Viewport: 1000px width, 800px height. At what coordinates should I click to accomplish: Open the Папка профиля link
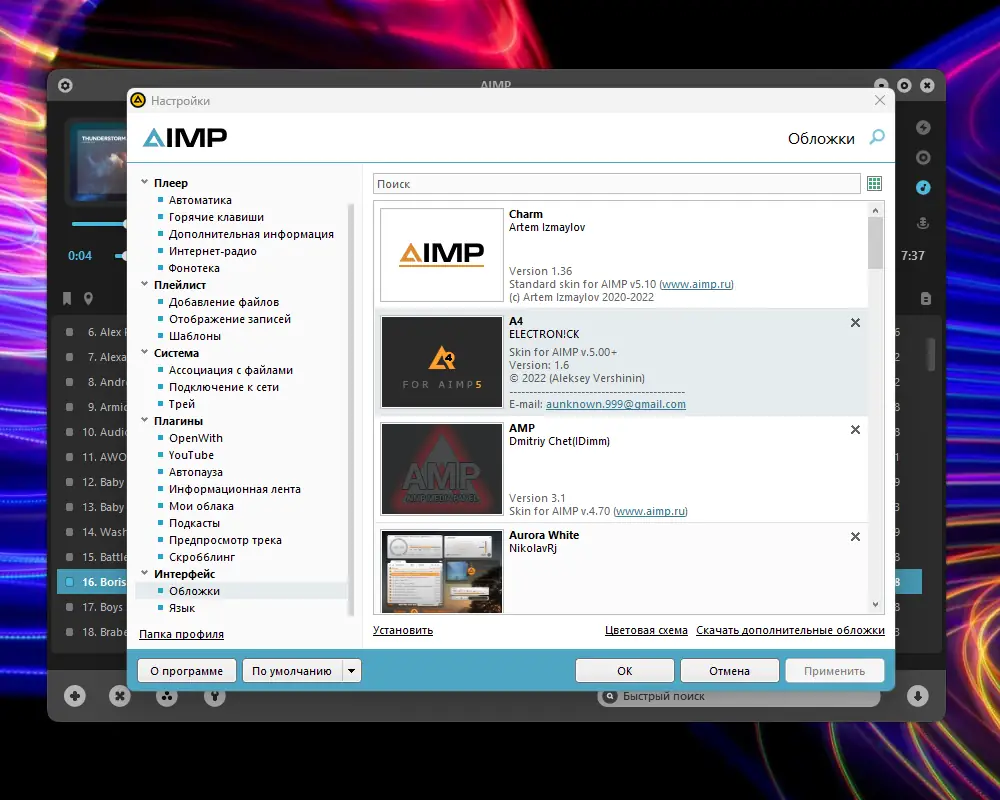(x=181, y=634)
